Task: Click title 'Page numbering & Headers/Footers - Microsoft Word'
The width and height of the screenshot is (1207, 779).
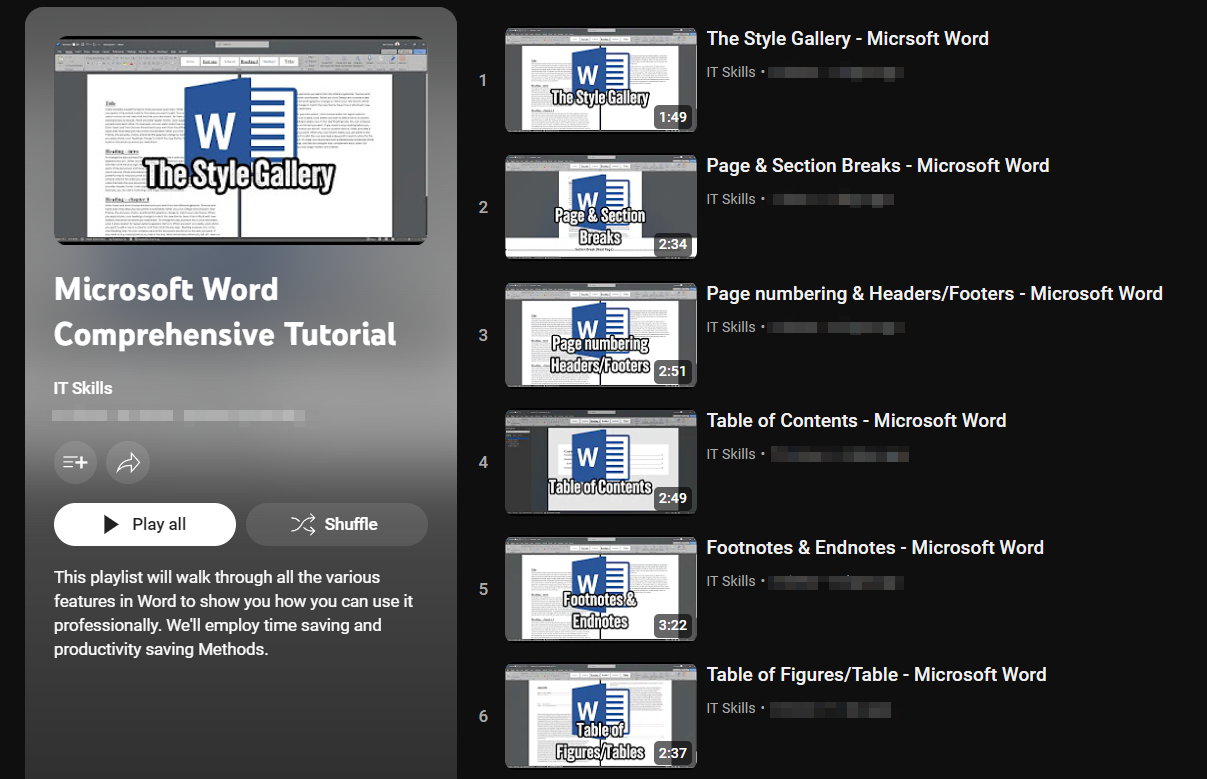Action: click(934, 294)
